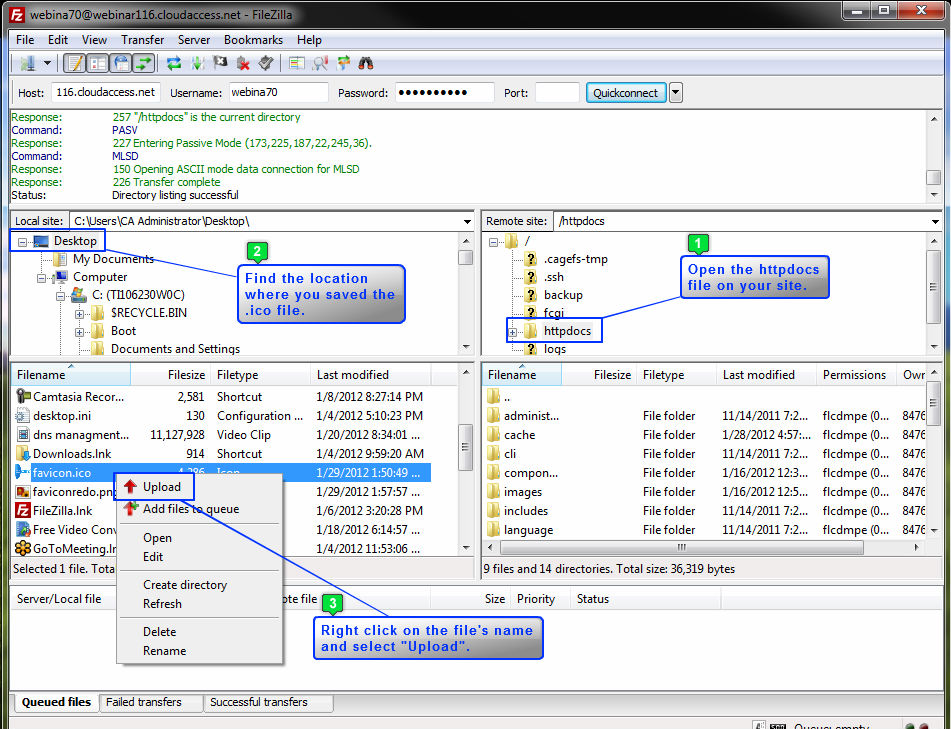Switch to the Successful transfers tab
Image resolution: width=951 pixels, height=729 pixels.
(267, 702)
